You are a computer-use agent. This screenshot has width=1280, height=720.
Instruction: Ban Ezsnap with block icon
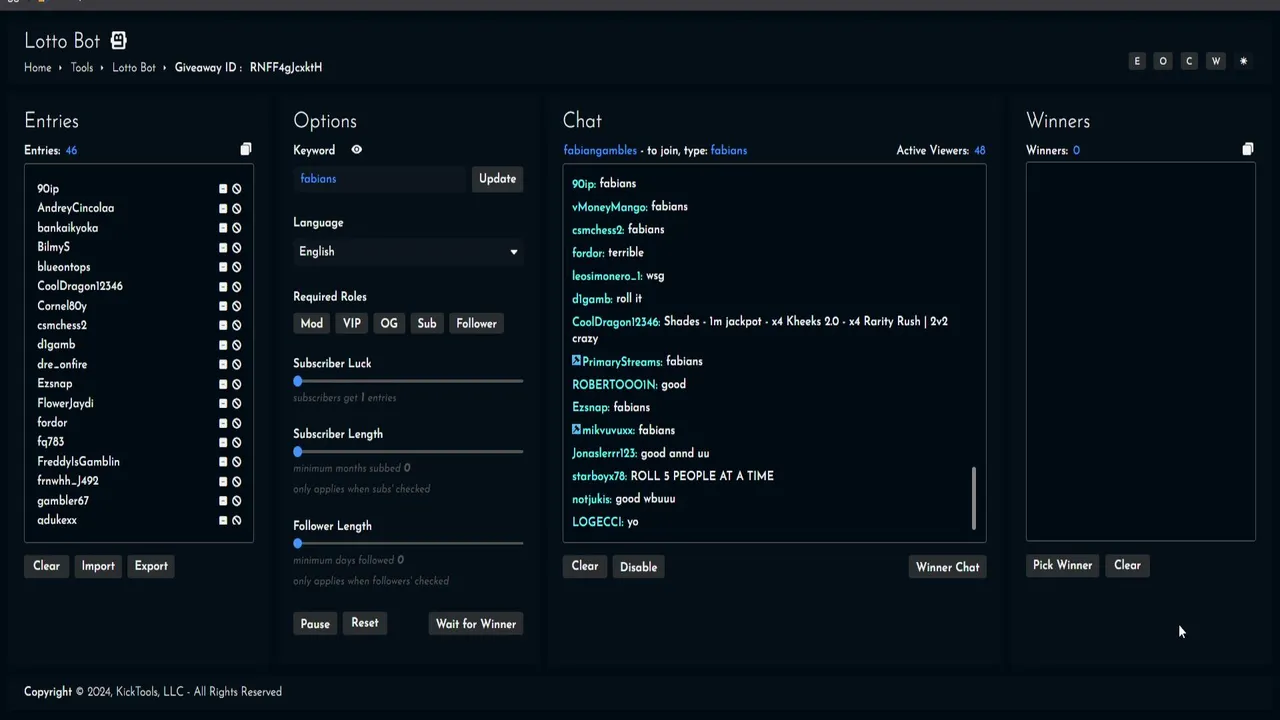click(x=237, y=384)
